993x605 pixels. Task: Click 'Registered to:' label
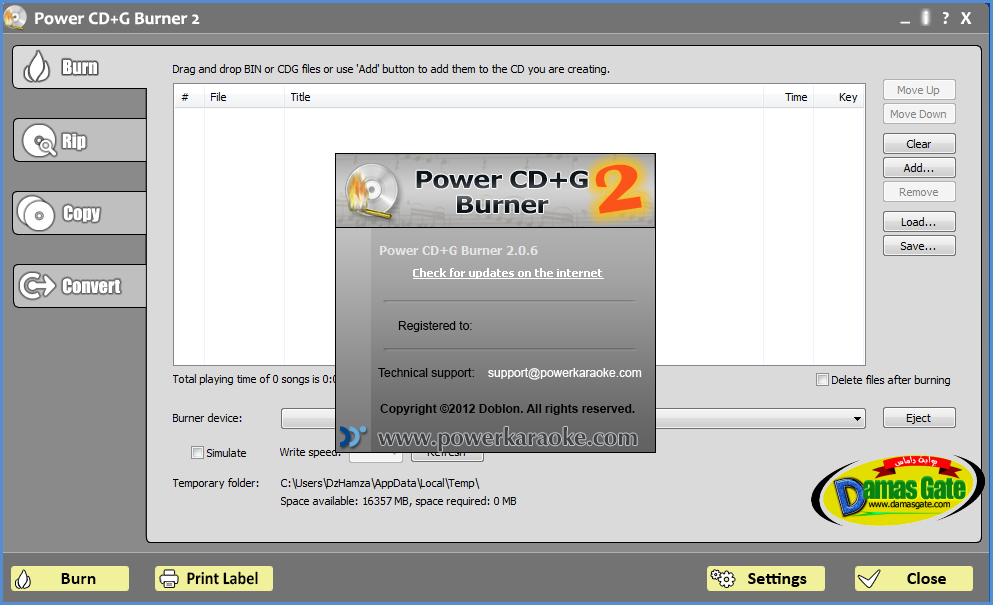click(x=435, y=326)
